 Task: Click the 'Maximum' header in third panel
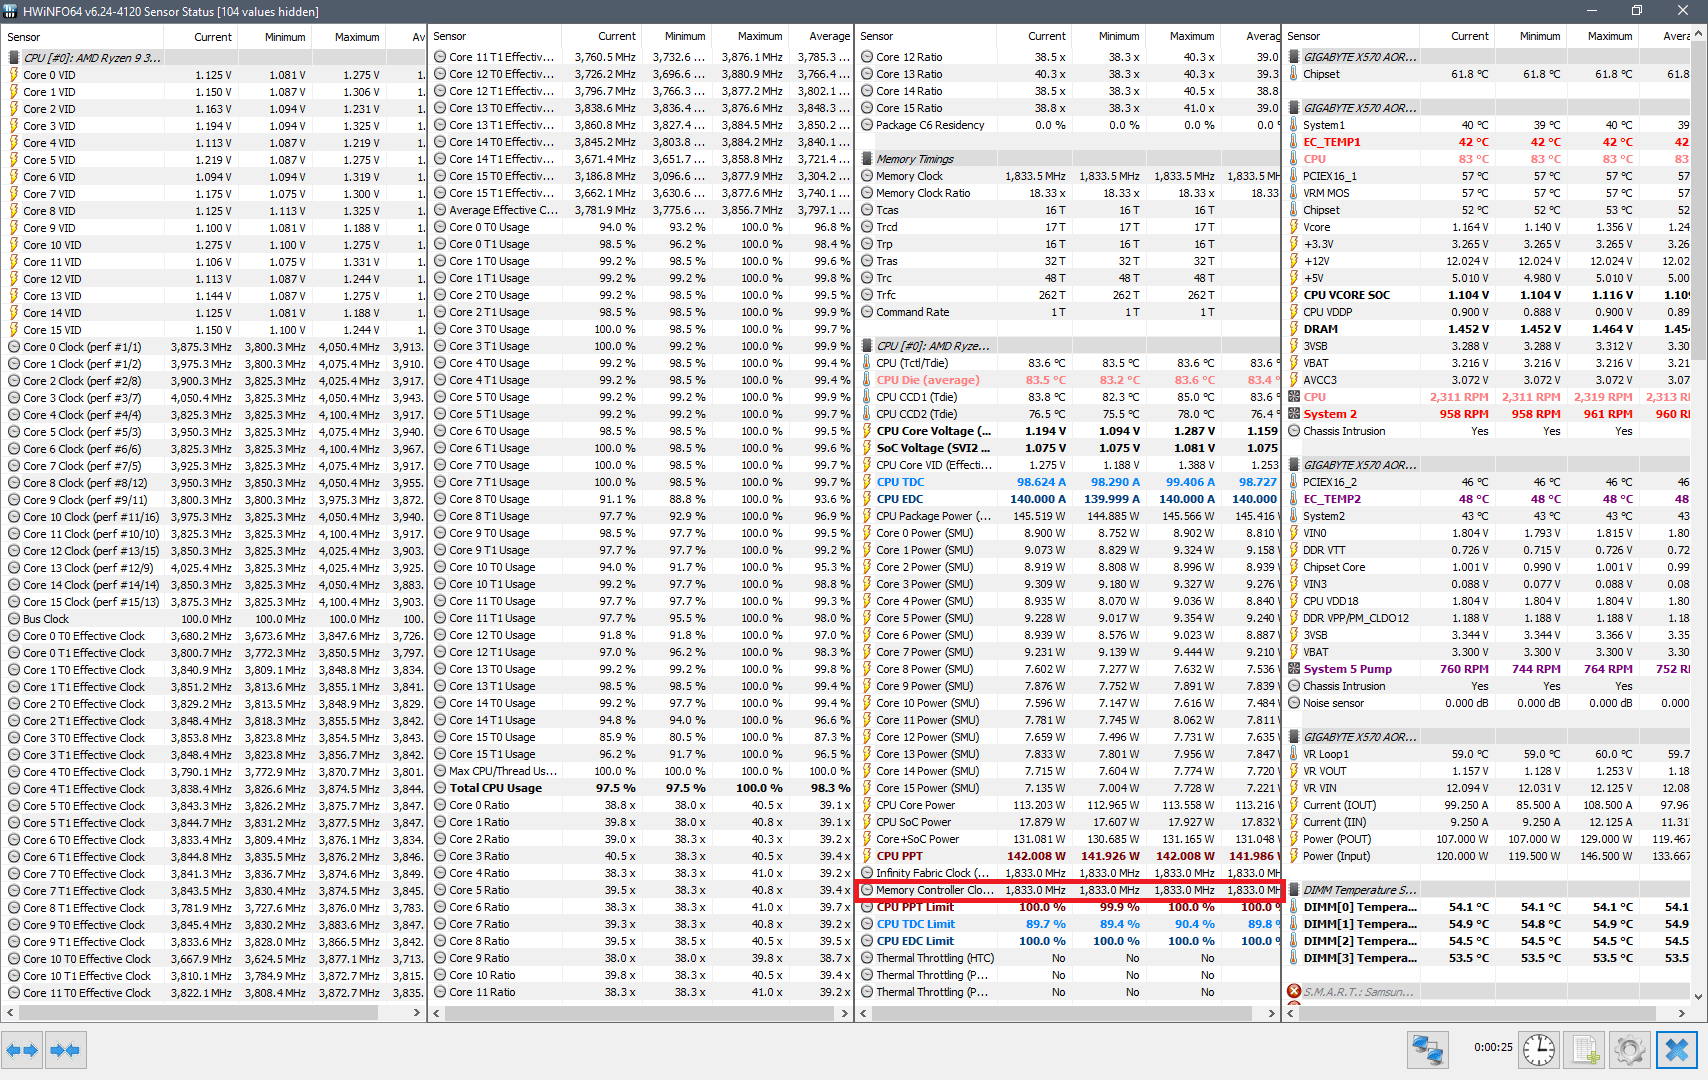(1192, 36)
